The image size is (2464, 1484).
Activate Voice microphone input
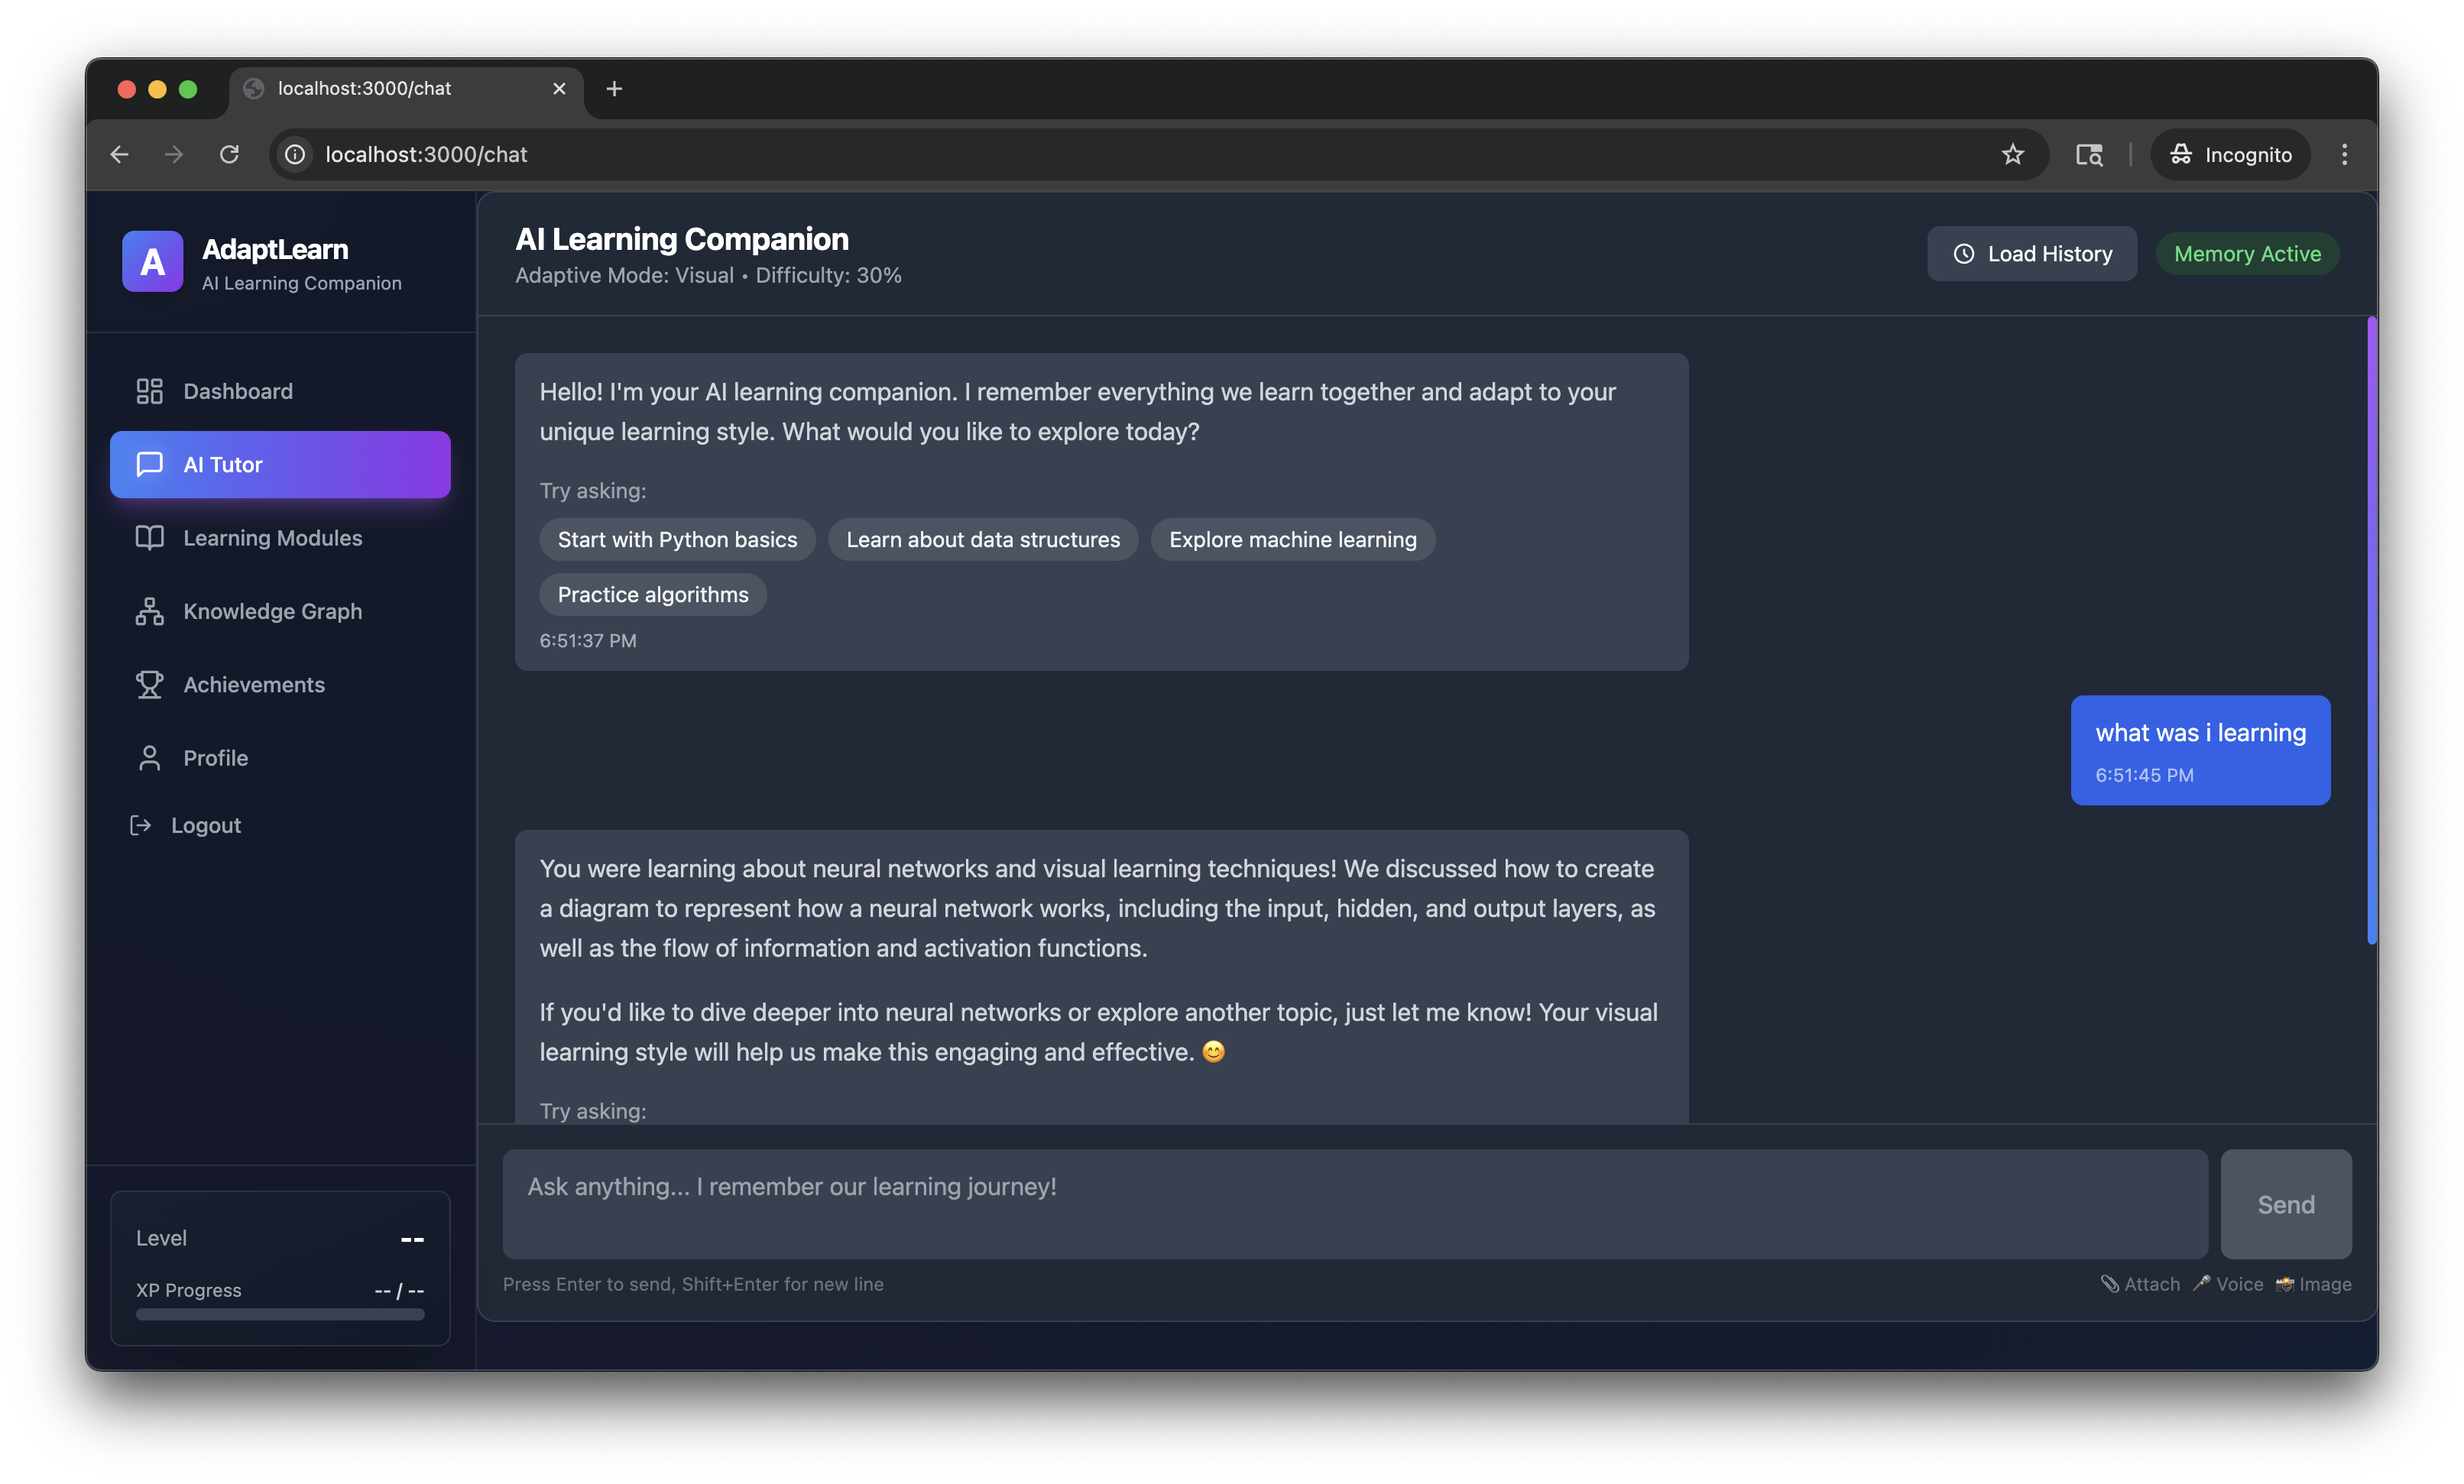(2228, 1284)
